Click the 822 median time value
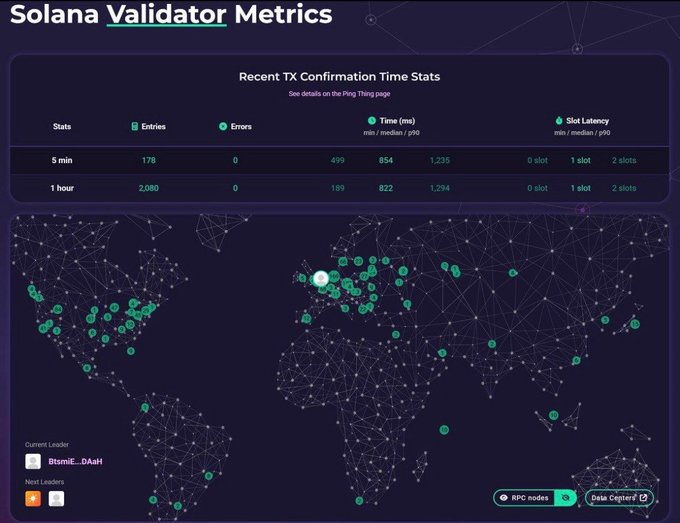 [x=386, y=188]
